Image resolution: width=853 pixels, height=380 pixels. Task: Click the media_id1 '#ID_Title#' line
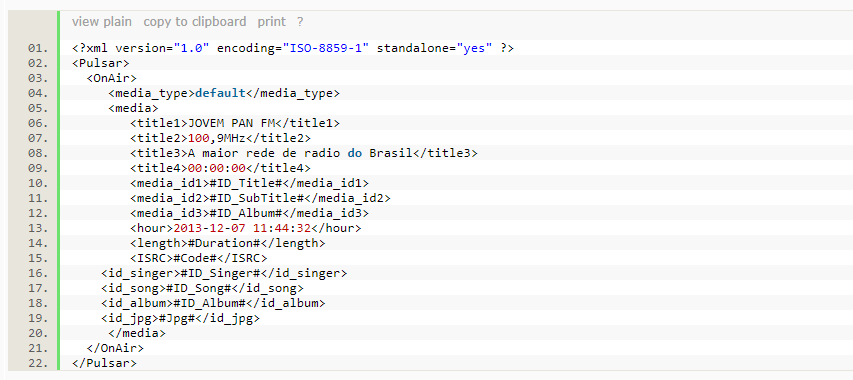point(249,183)
